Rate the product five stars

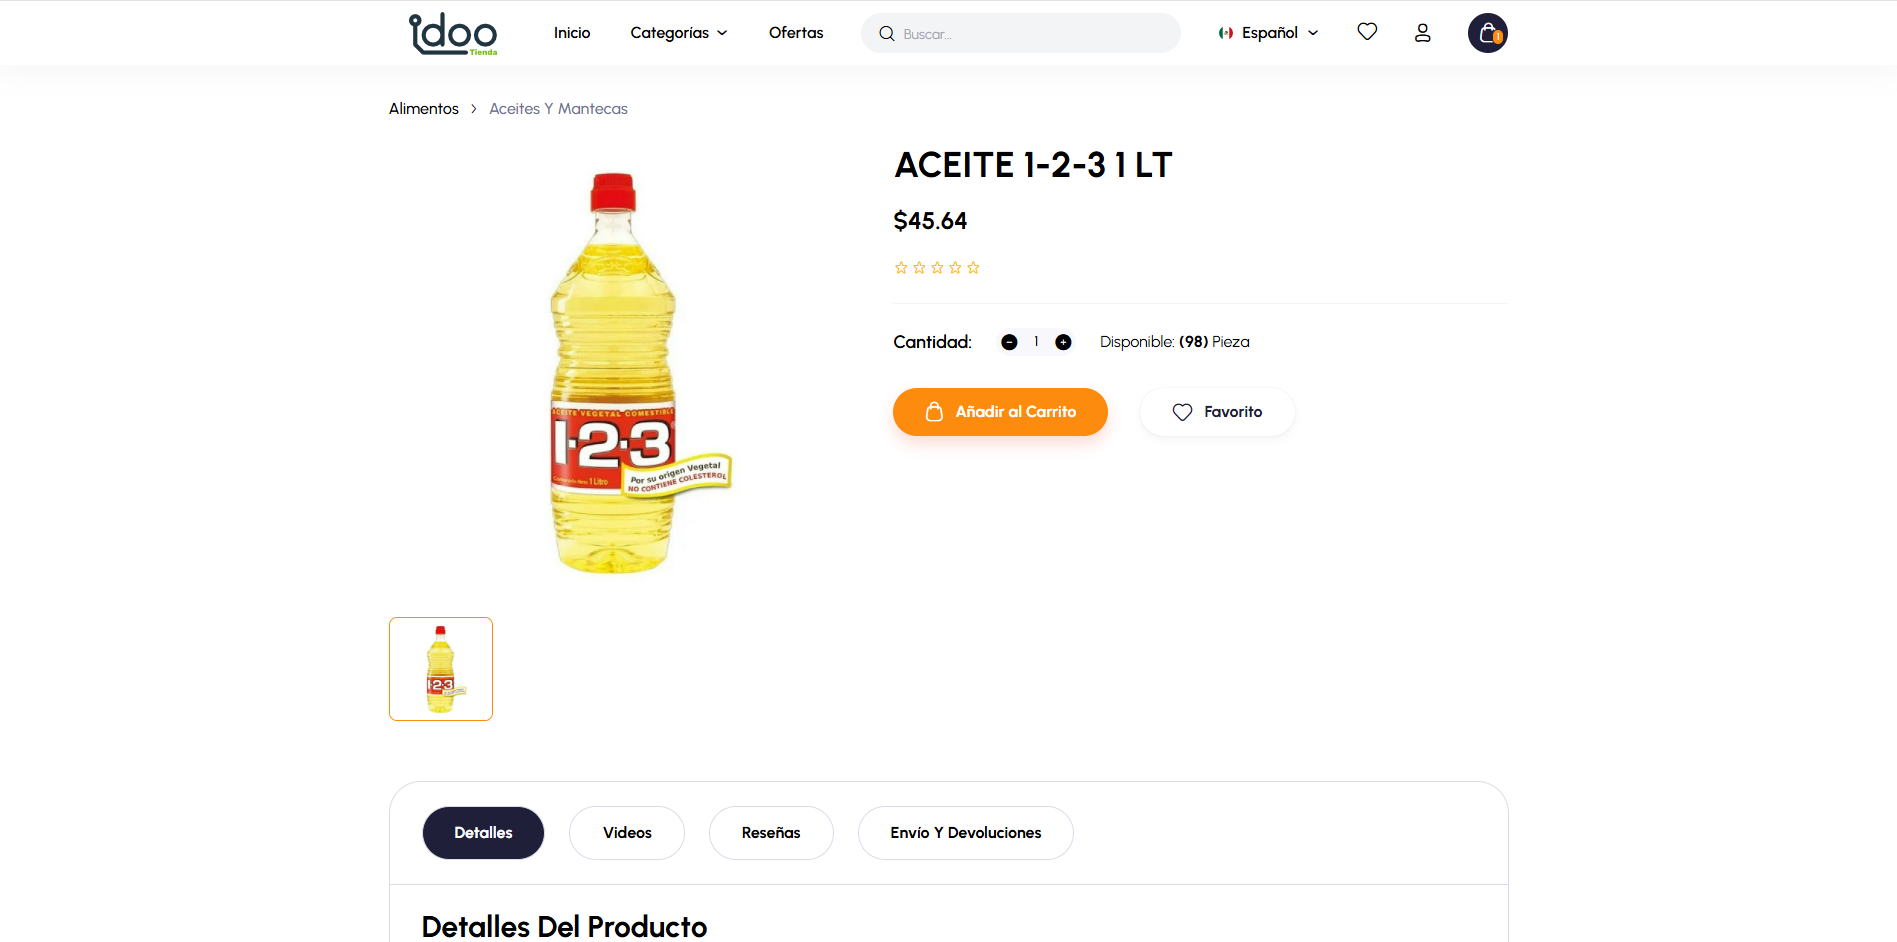pyautogui.click(x=973, y=268)
